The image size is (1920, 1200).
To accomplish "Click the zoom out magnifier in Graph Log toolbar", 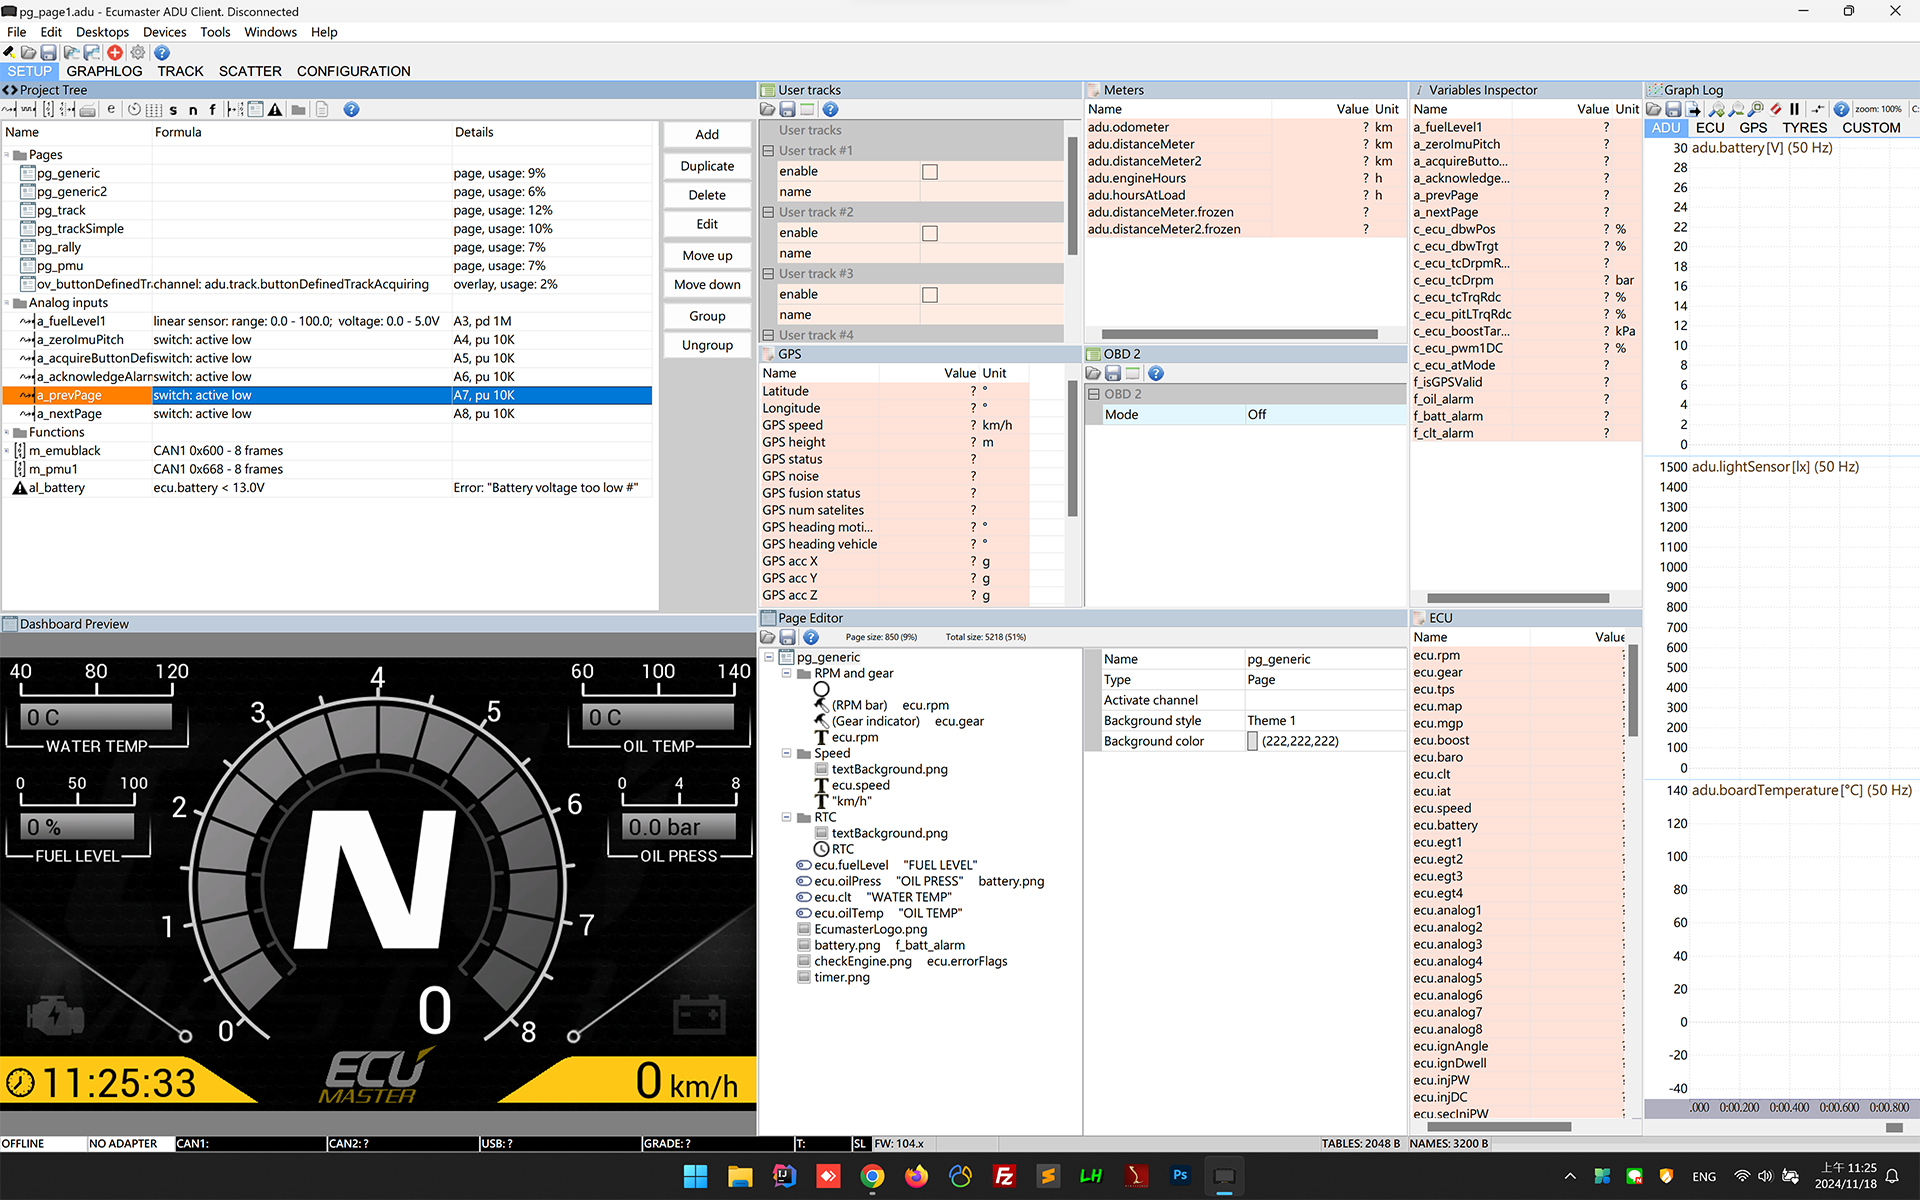I will [x=1736, y=110].
